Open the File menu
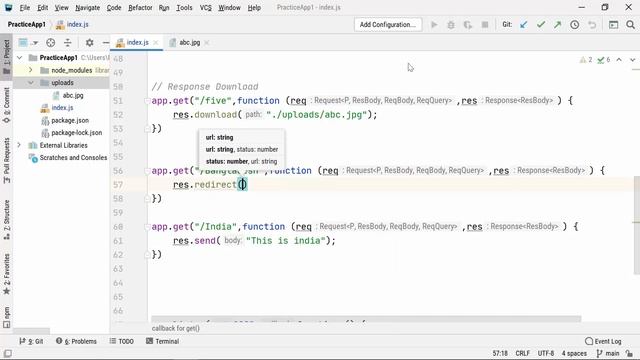640x360 pixels. [24, 8]
